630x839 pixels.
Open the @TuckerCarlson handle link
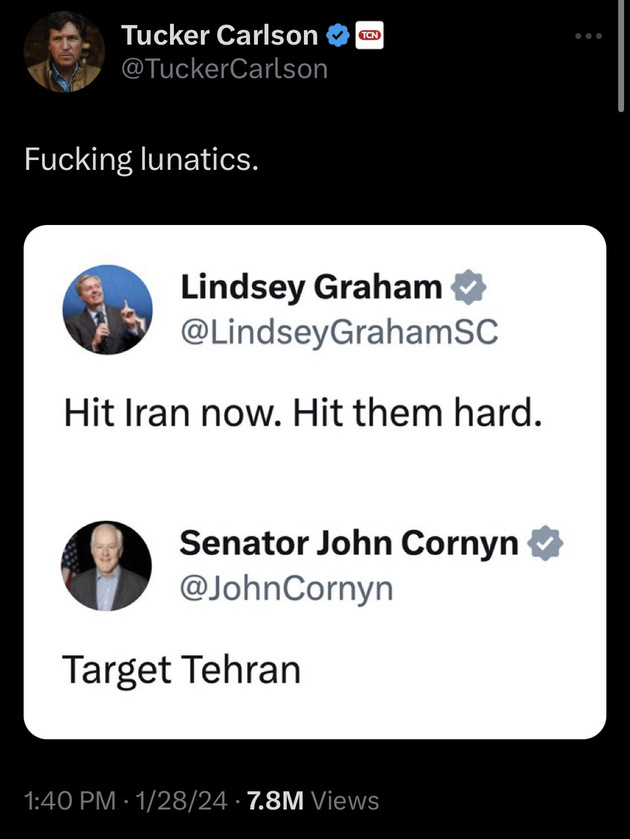point(224,69)
